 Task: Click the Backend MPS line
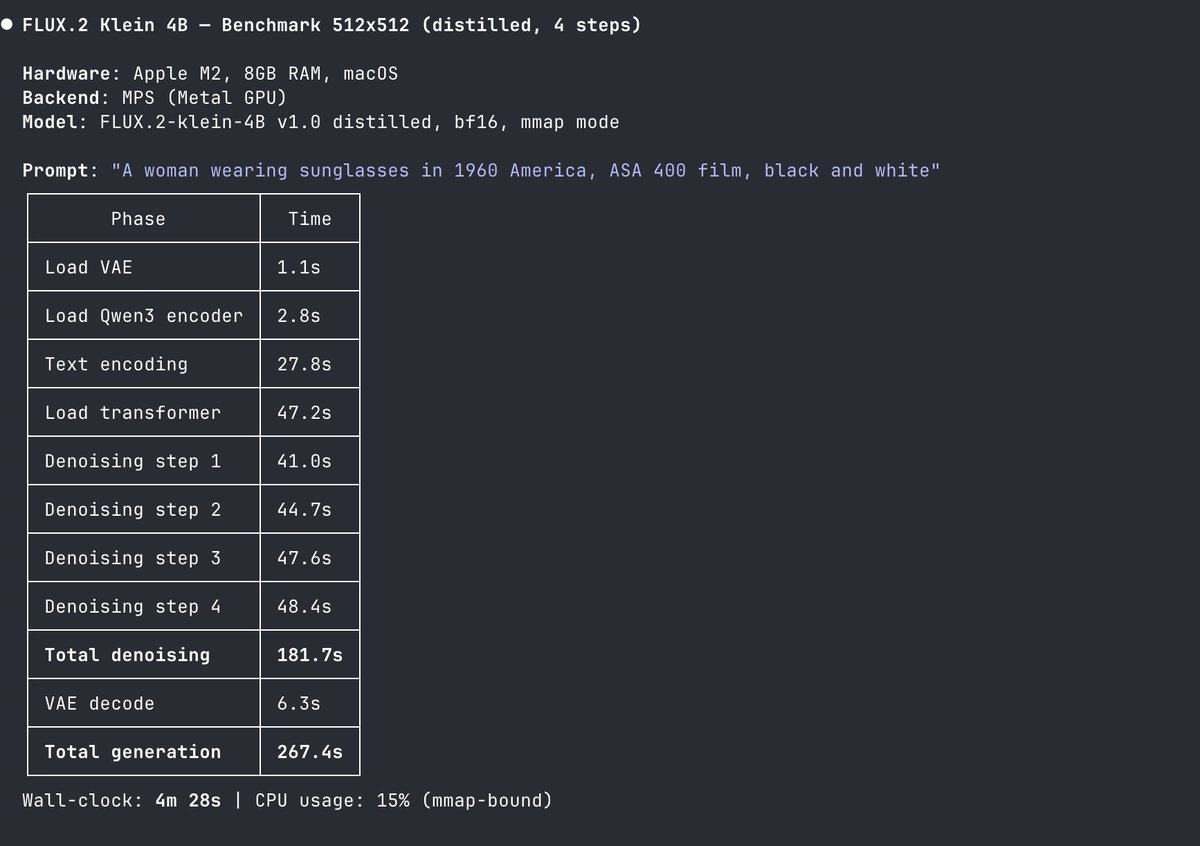point(154,98)
